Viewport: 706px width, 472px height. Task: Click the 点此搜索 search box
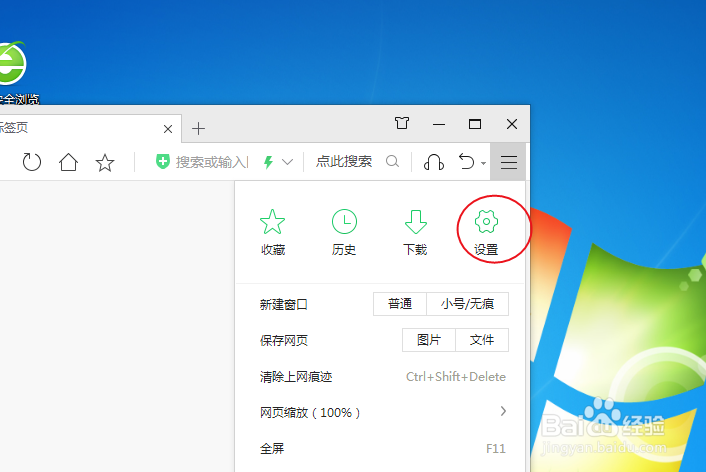point(344,161)
